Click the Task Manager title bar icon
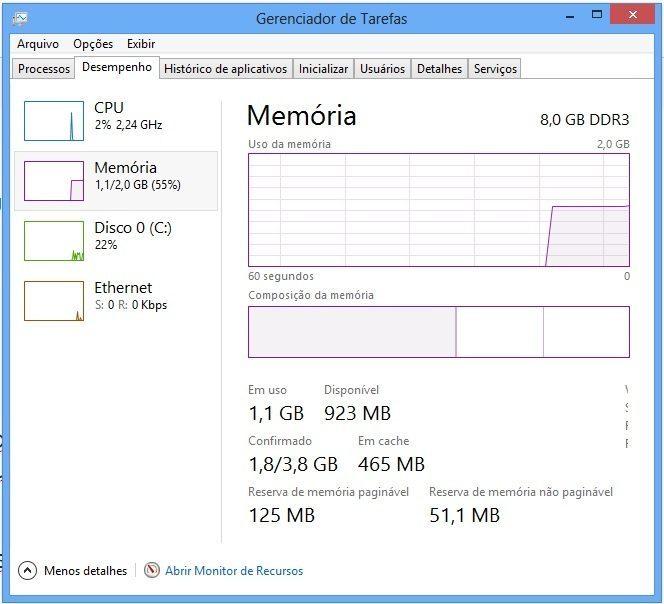 [21, 18]
